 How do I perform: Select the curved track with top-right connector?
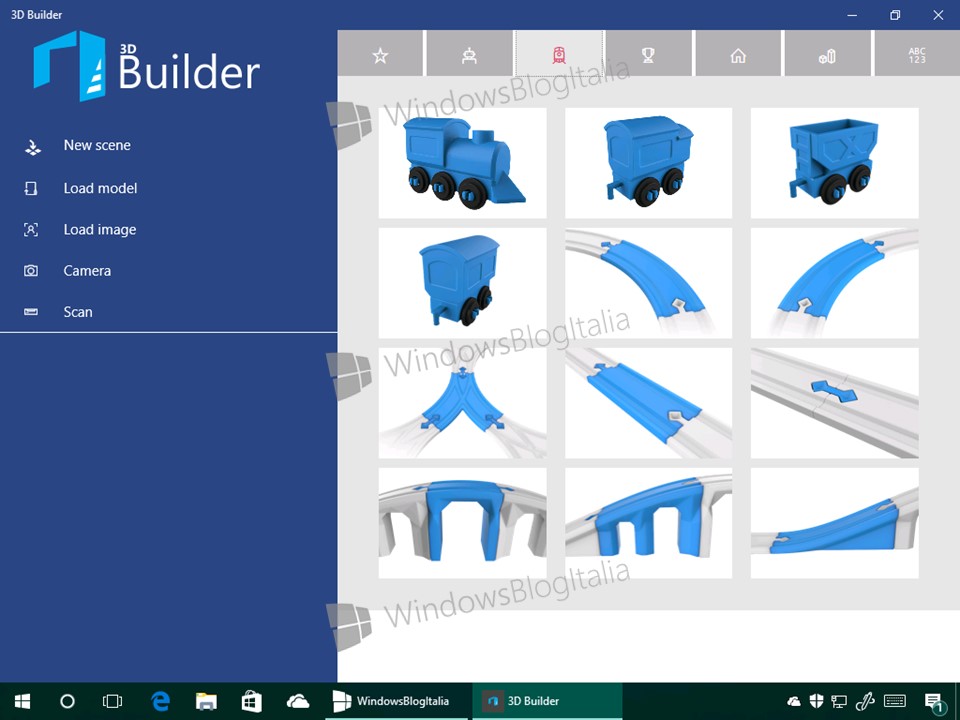(x=834, y=283)
